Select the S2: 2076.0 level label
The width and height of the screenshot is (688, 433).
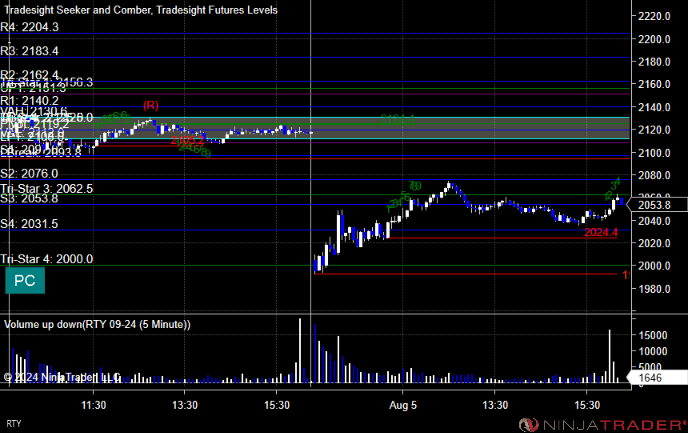click(x=29, y=174)
